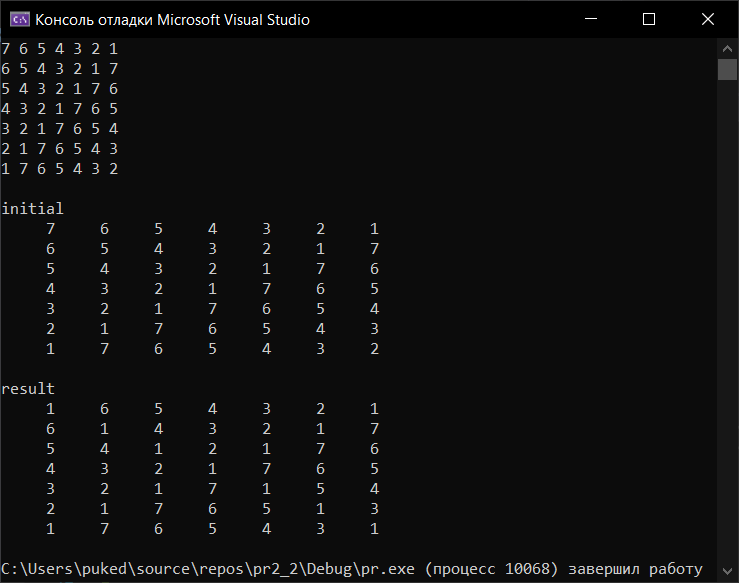The image size is (739, 583).
Task: Minimize the debug console window
Action: pos(602,19)
